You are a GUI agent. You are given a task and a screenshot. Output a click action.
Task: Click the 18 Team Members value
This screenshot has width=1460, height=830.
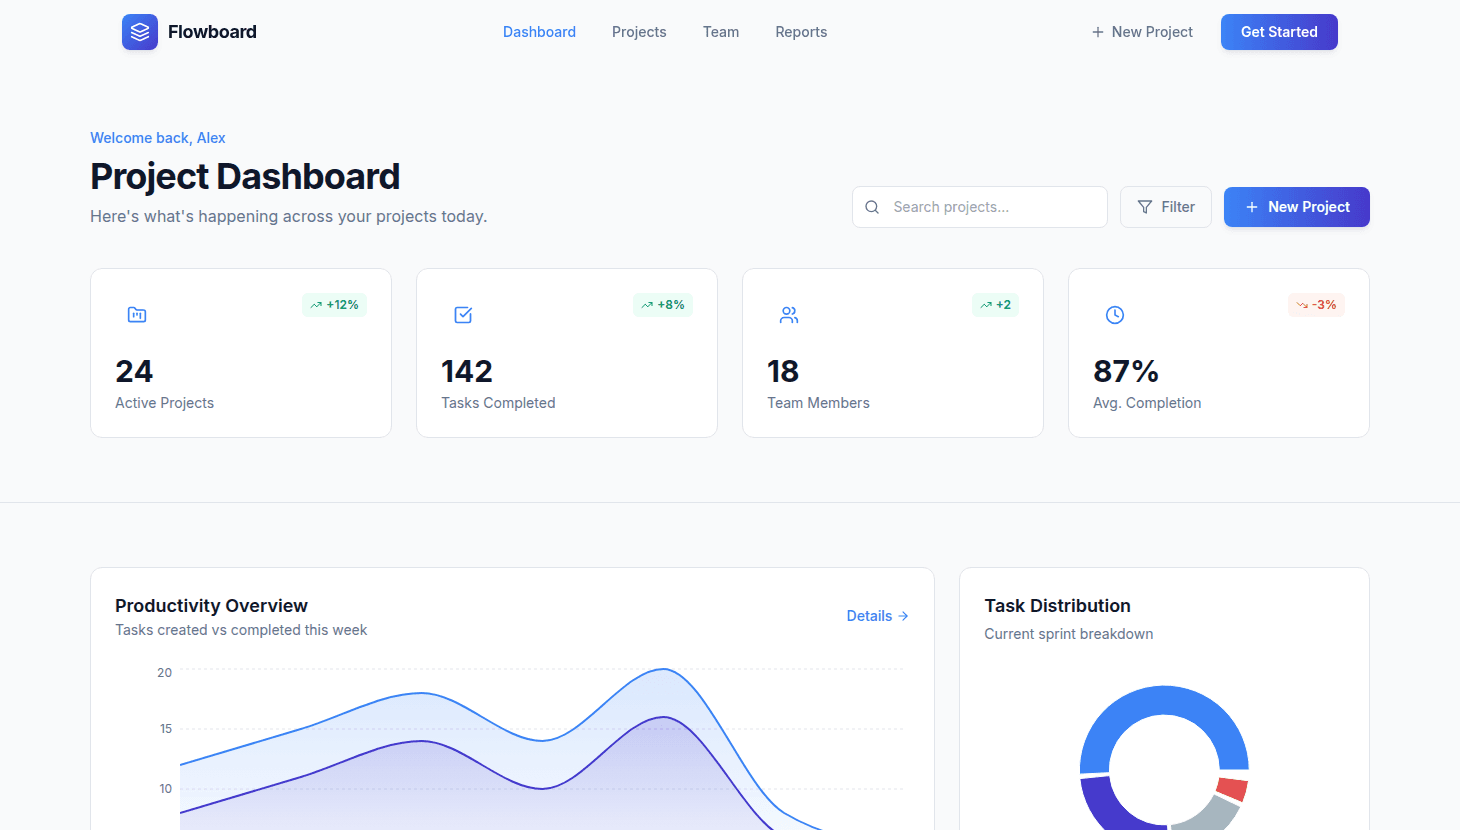point(783,371)
